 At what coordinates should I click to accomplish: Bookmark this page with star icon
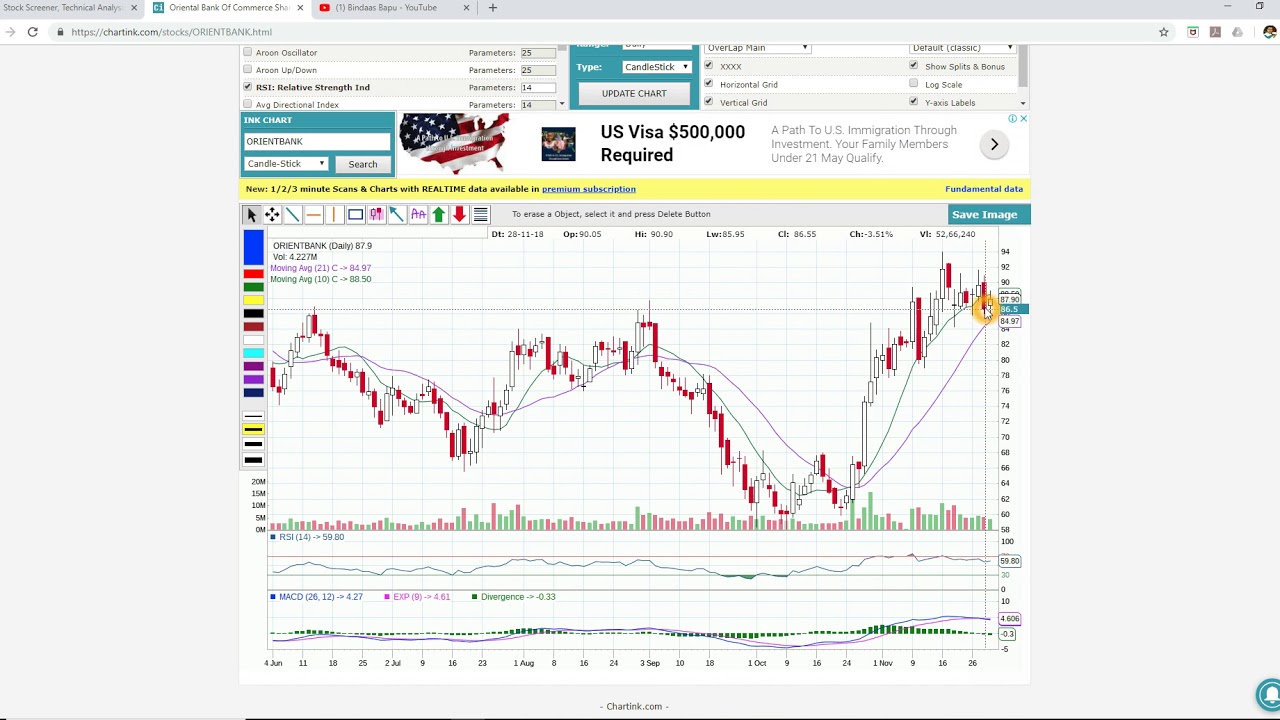1164,32
